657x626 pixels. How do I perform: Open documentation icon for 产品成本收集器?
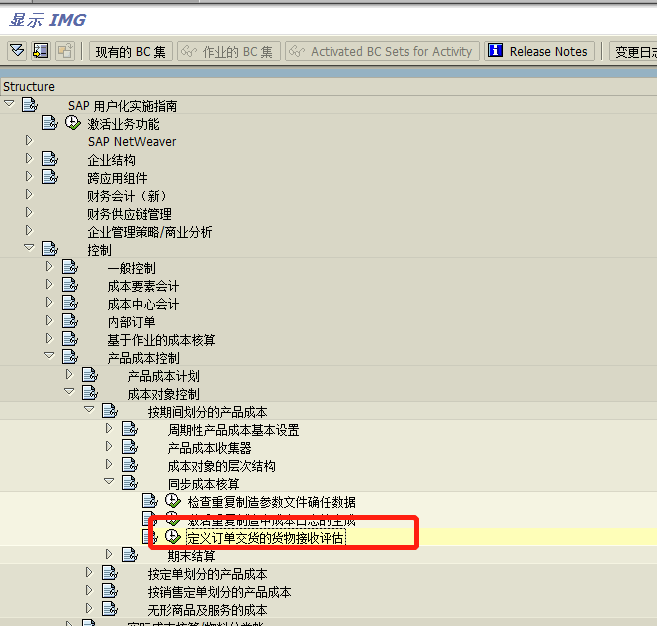[x=130, y=447]
